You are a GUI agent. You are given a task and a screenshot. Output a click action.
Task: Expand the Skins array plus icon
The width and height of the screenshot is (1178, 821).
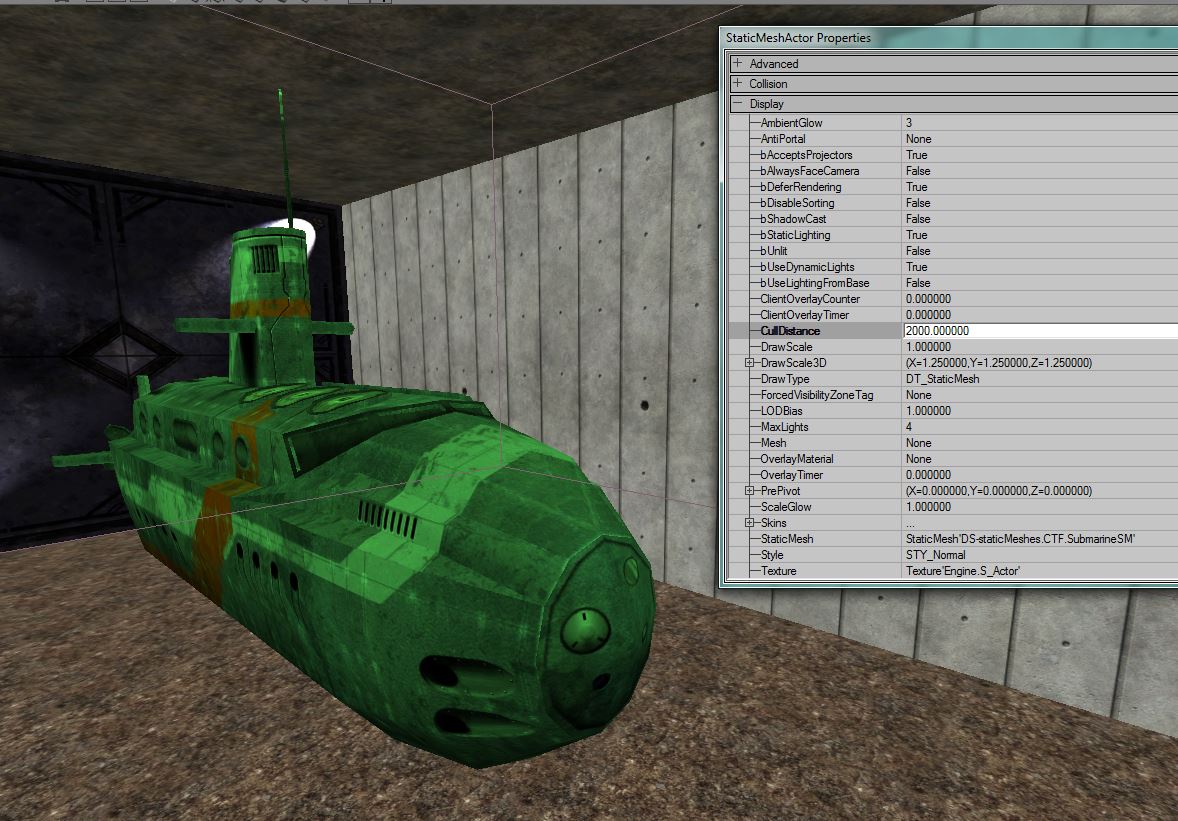pyautogui.click(x=750, y=523)
